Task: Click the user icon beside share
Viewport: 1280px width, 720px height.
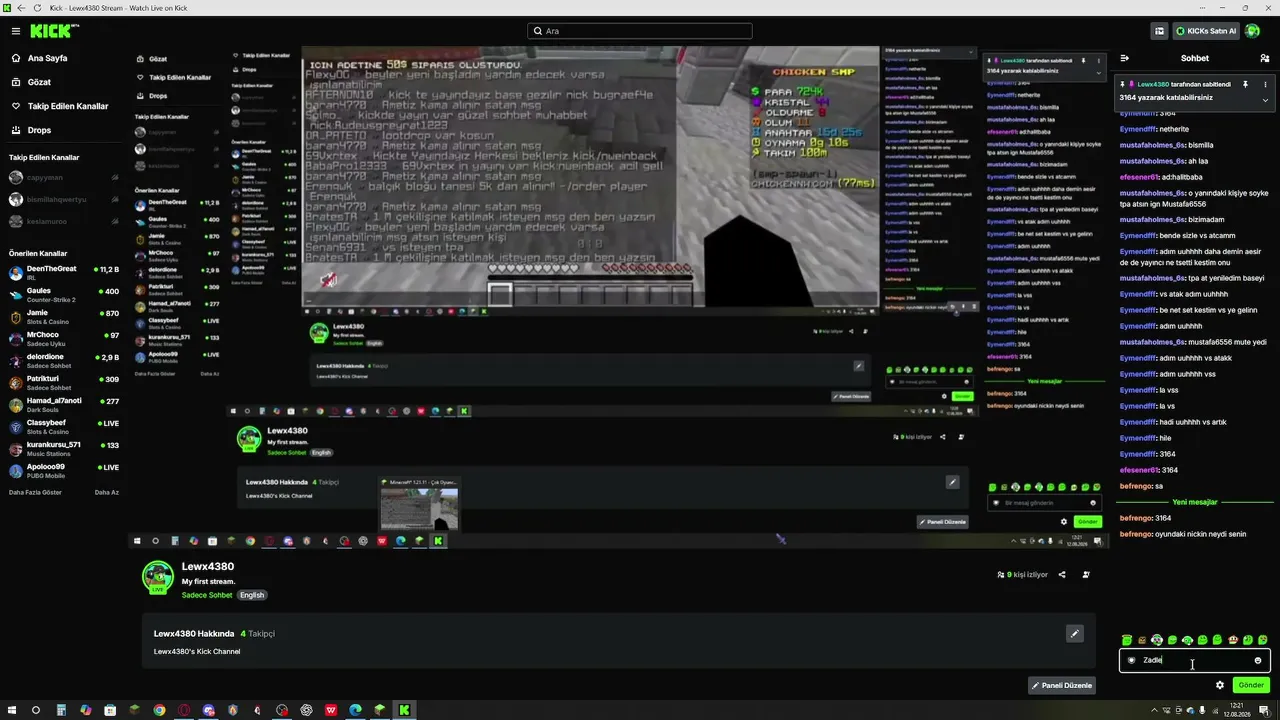Action: (x=1086, y=575)
